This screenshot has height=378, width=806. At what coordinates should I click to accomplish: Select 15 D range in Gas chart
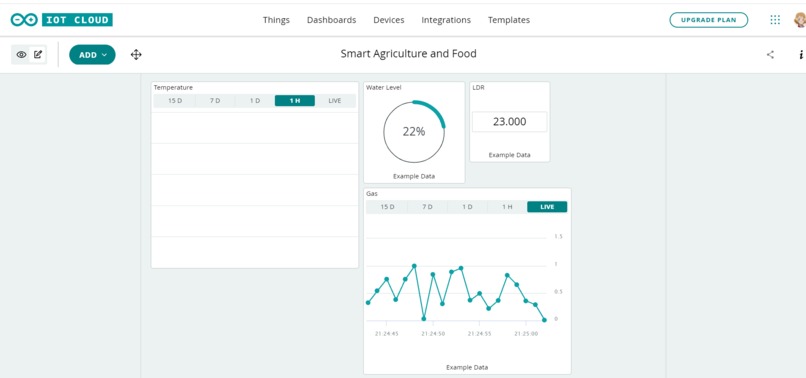(x=387, y=207)
